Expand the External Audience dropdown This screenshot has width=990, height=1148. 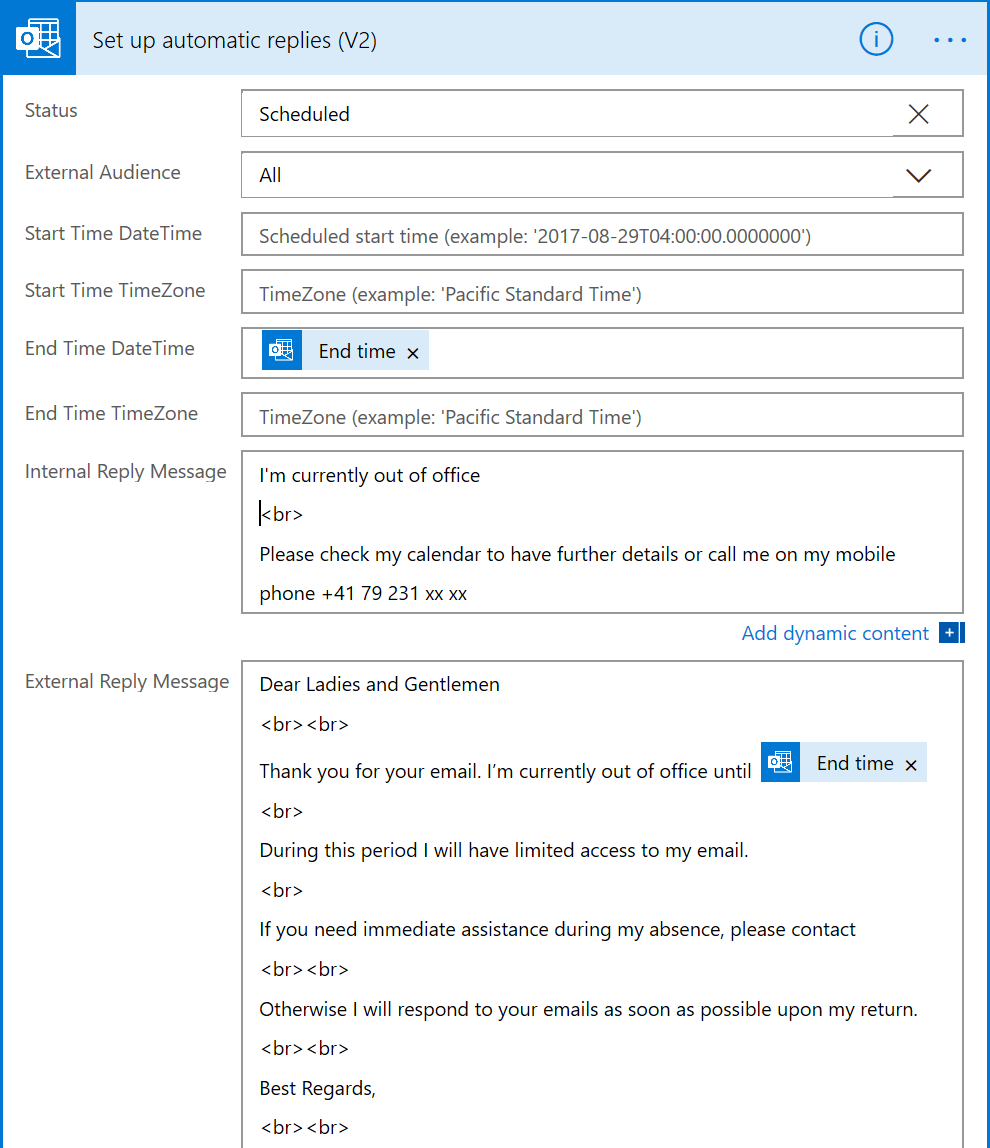918,174
